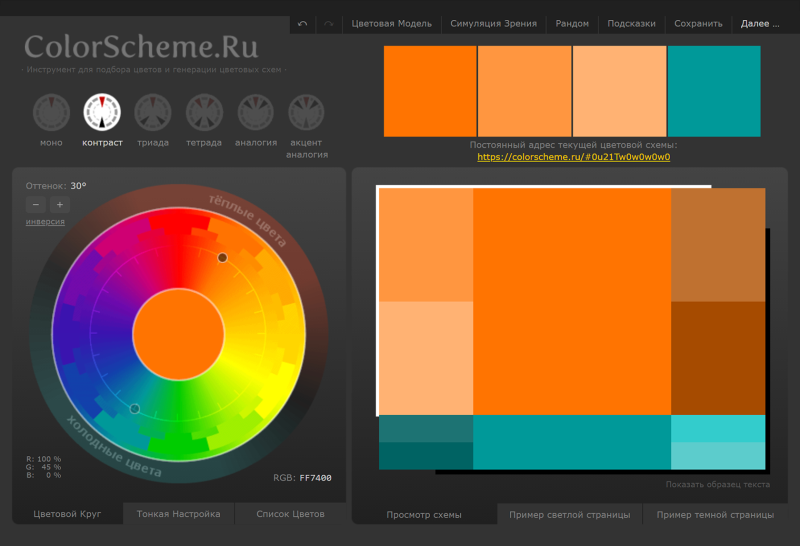Click the teal complement marker on wheel
Image resolution: width=800 pixels, height=546 pixels.
click(135, 409)
